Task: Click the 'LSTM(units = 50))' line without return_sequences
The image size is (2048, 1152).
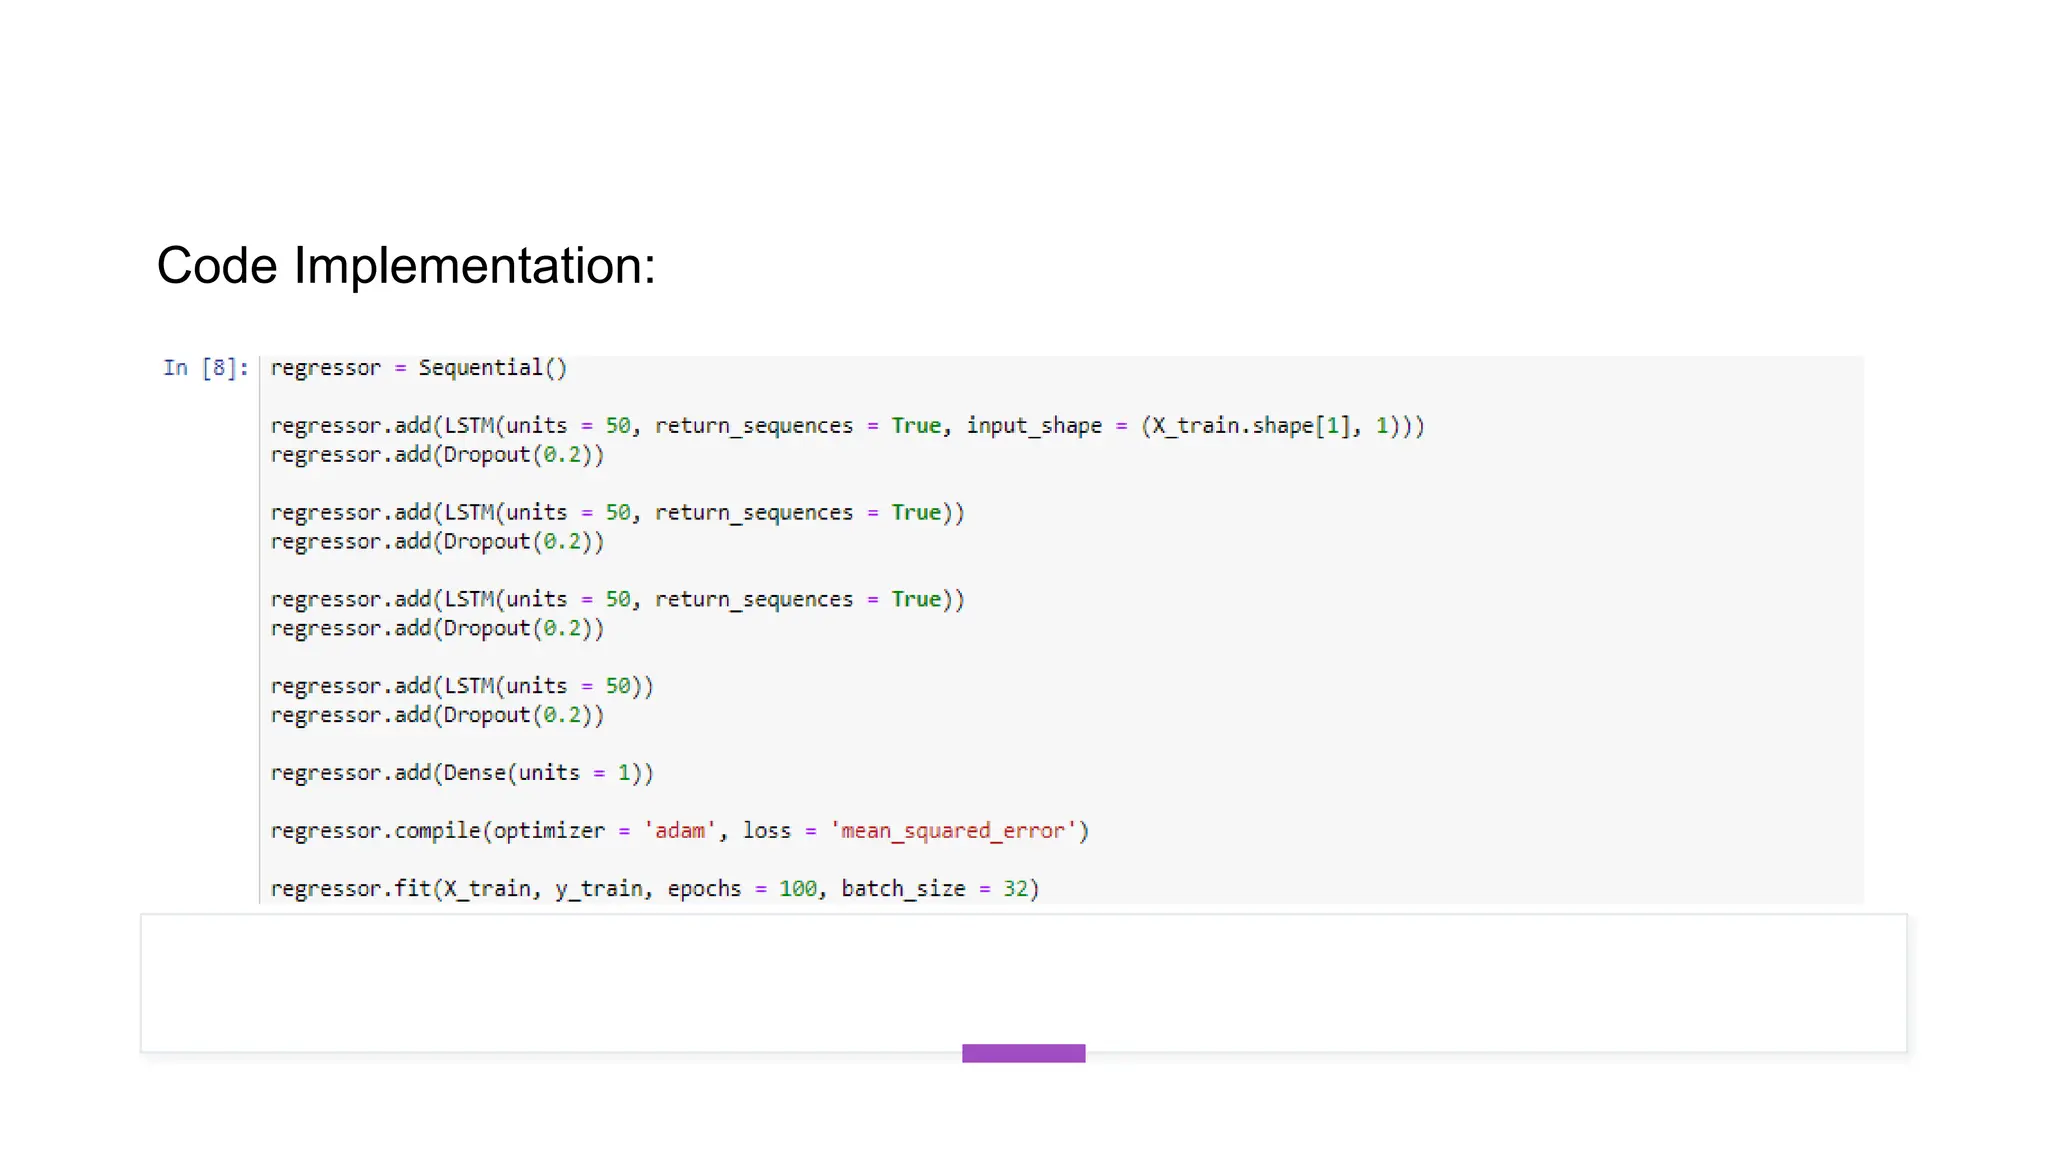Action: click(x=461, y=687)
